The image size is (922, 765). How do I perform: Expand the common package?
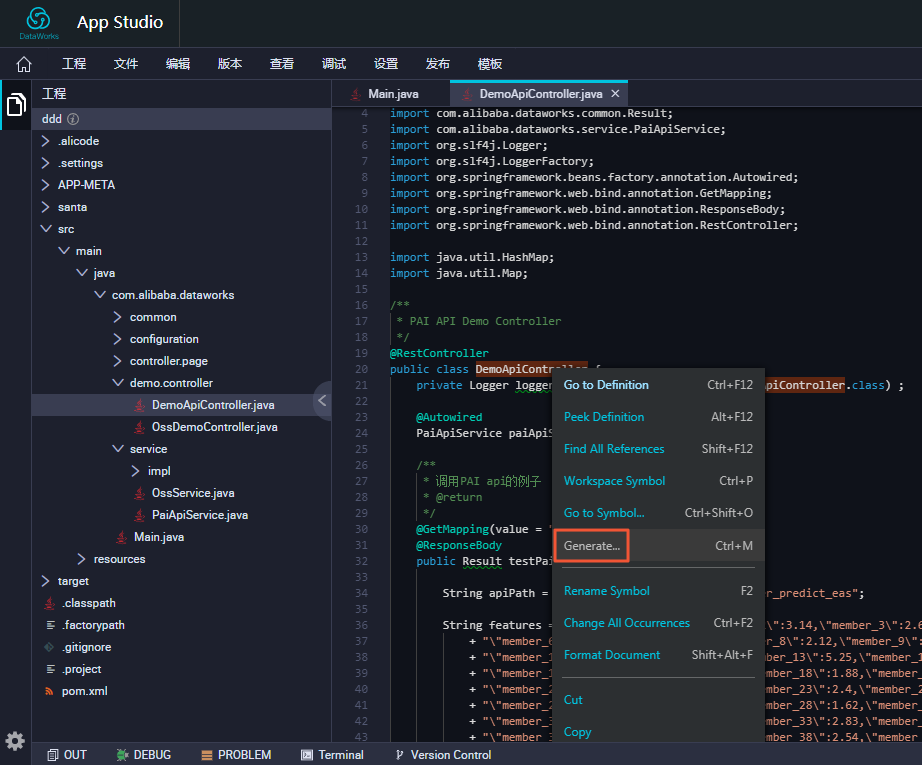click(117, 317)
